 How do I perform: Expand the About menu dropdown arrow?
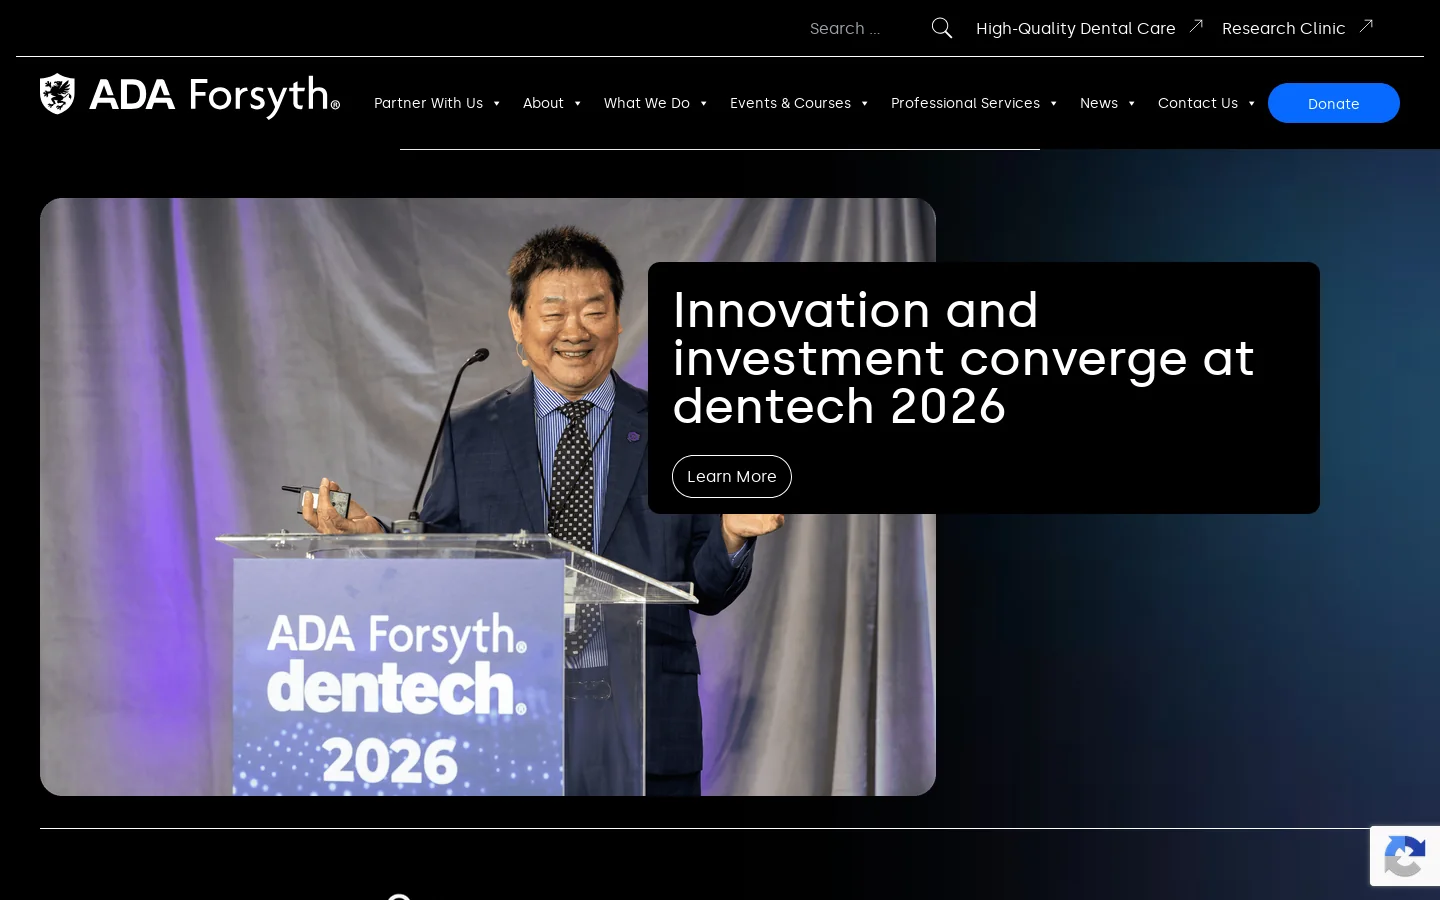(x=577, y=103)
